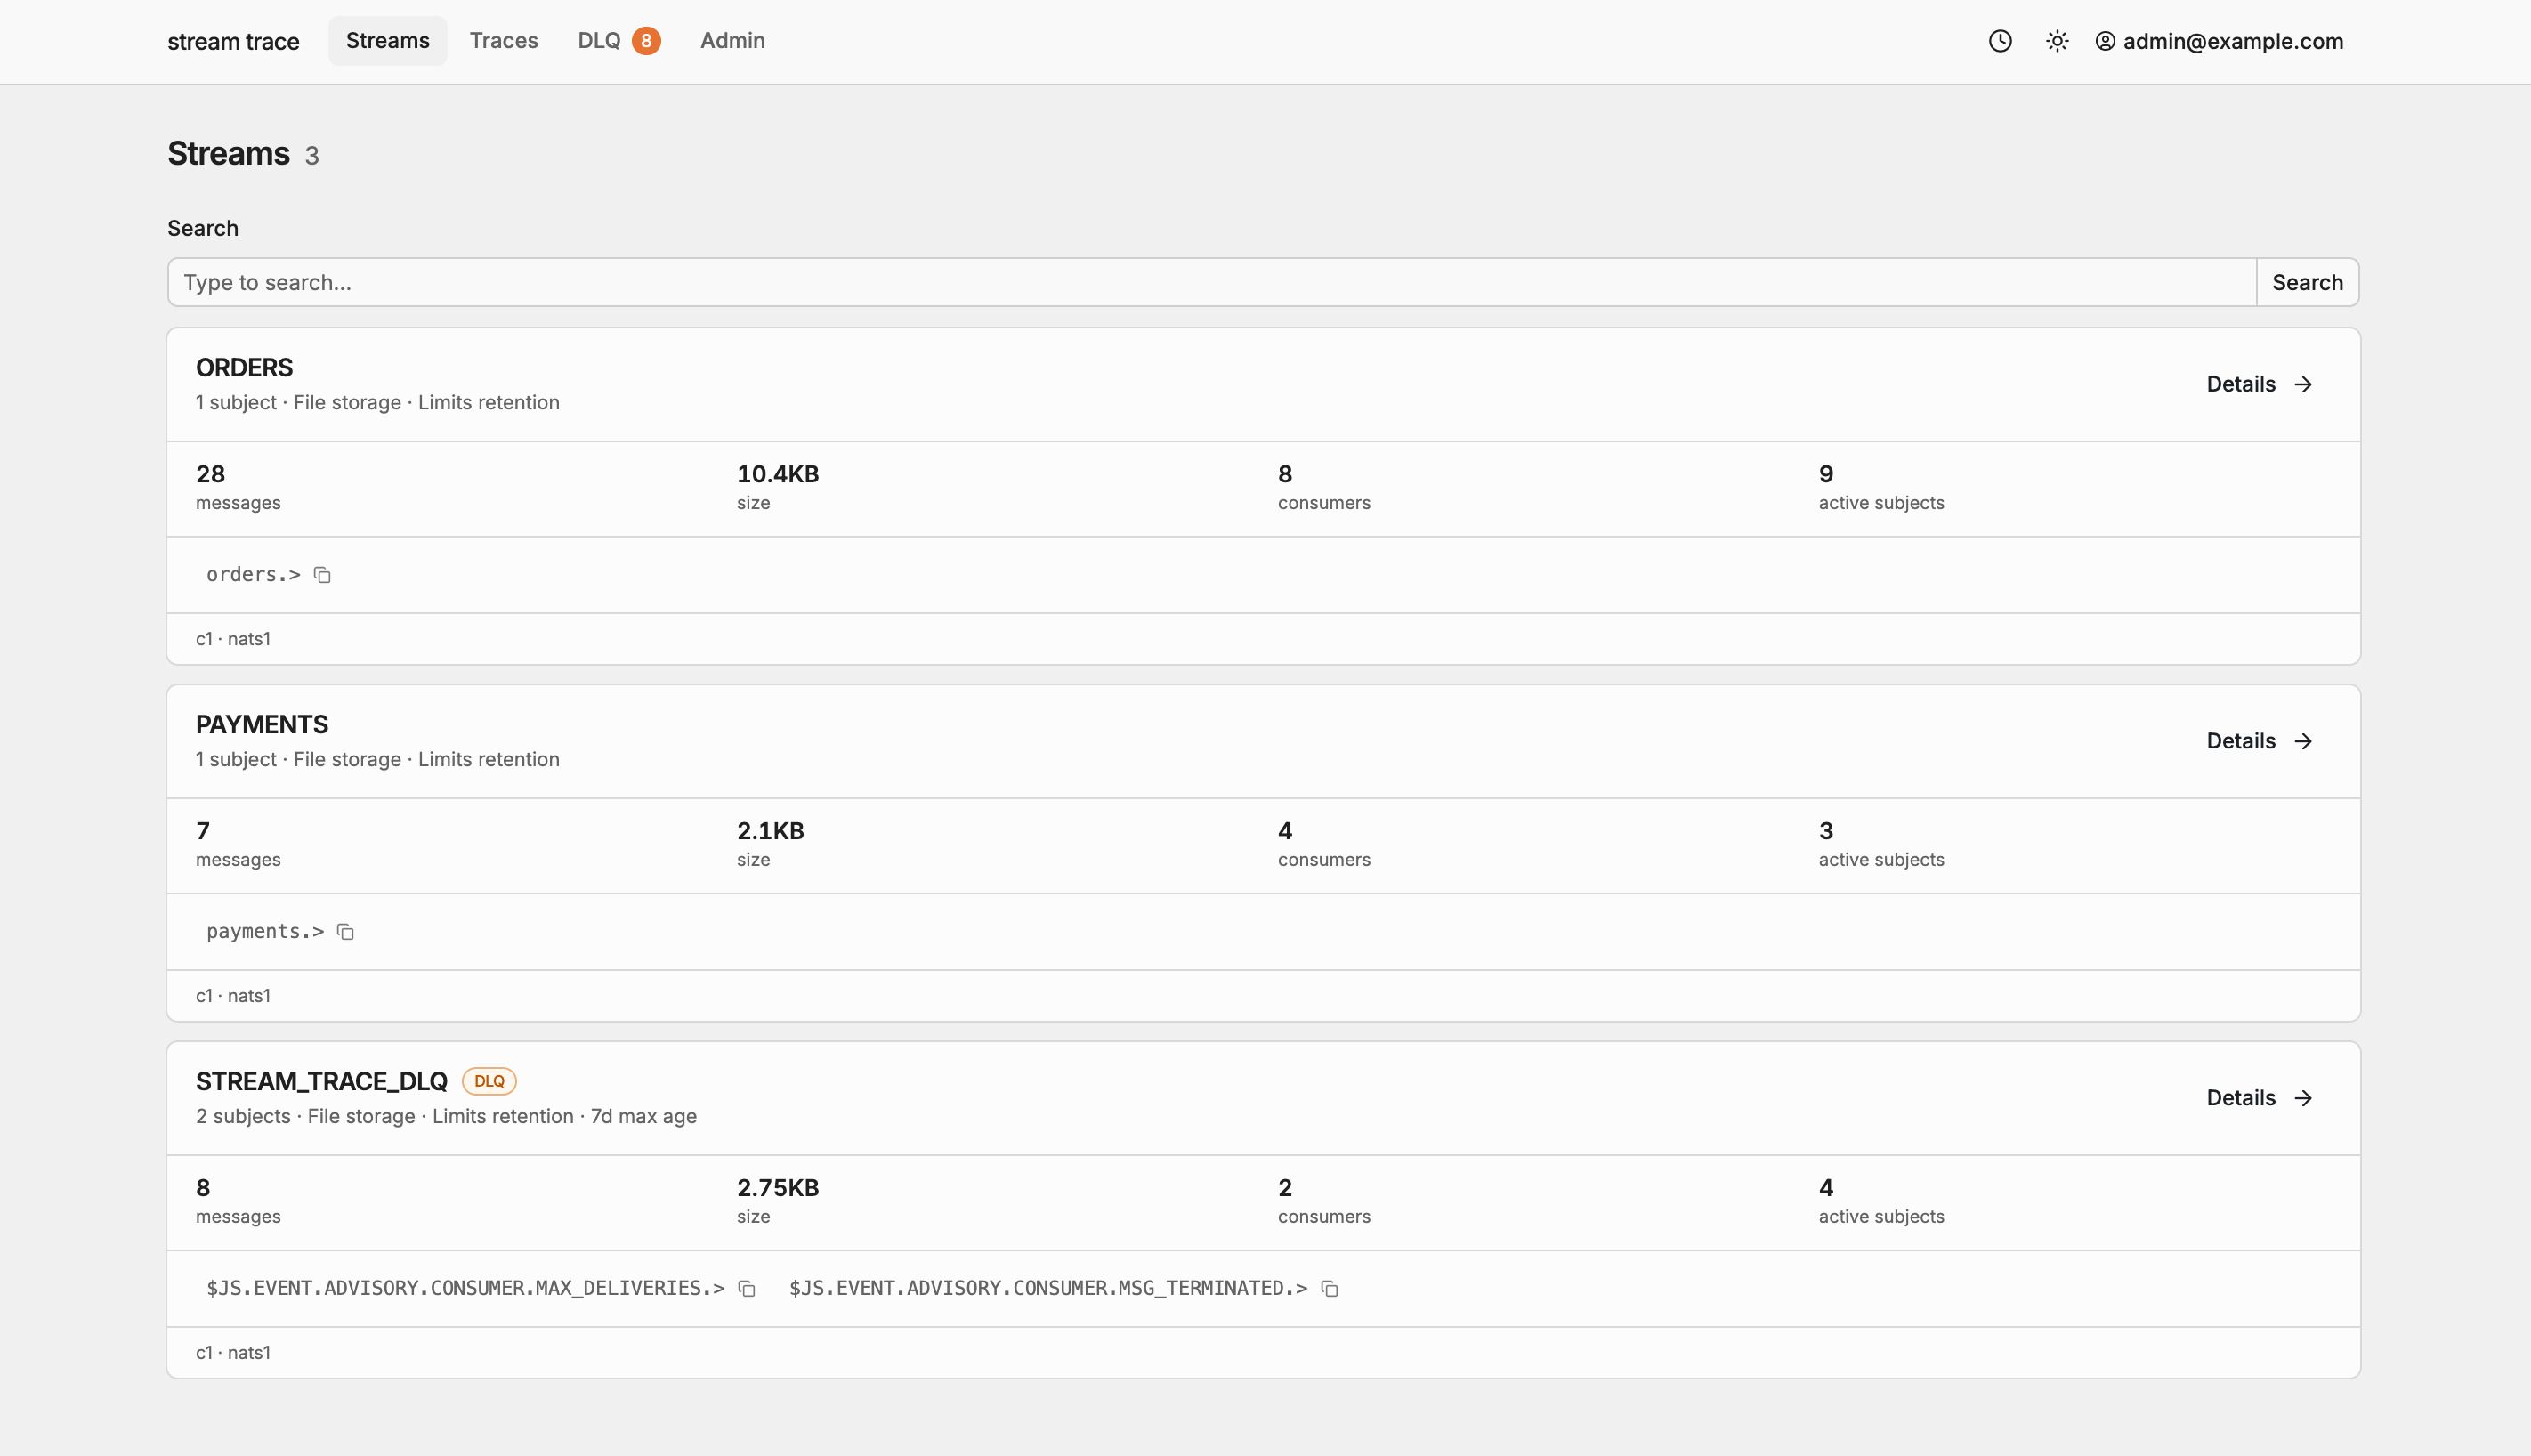This screenshot has height=1456, width=2531.
Task: Click the Streams page heading
Action: point(228,154)
